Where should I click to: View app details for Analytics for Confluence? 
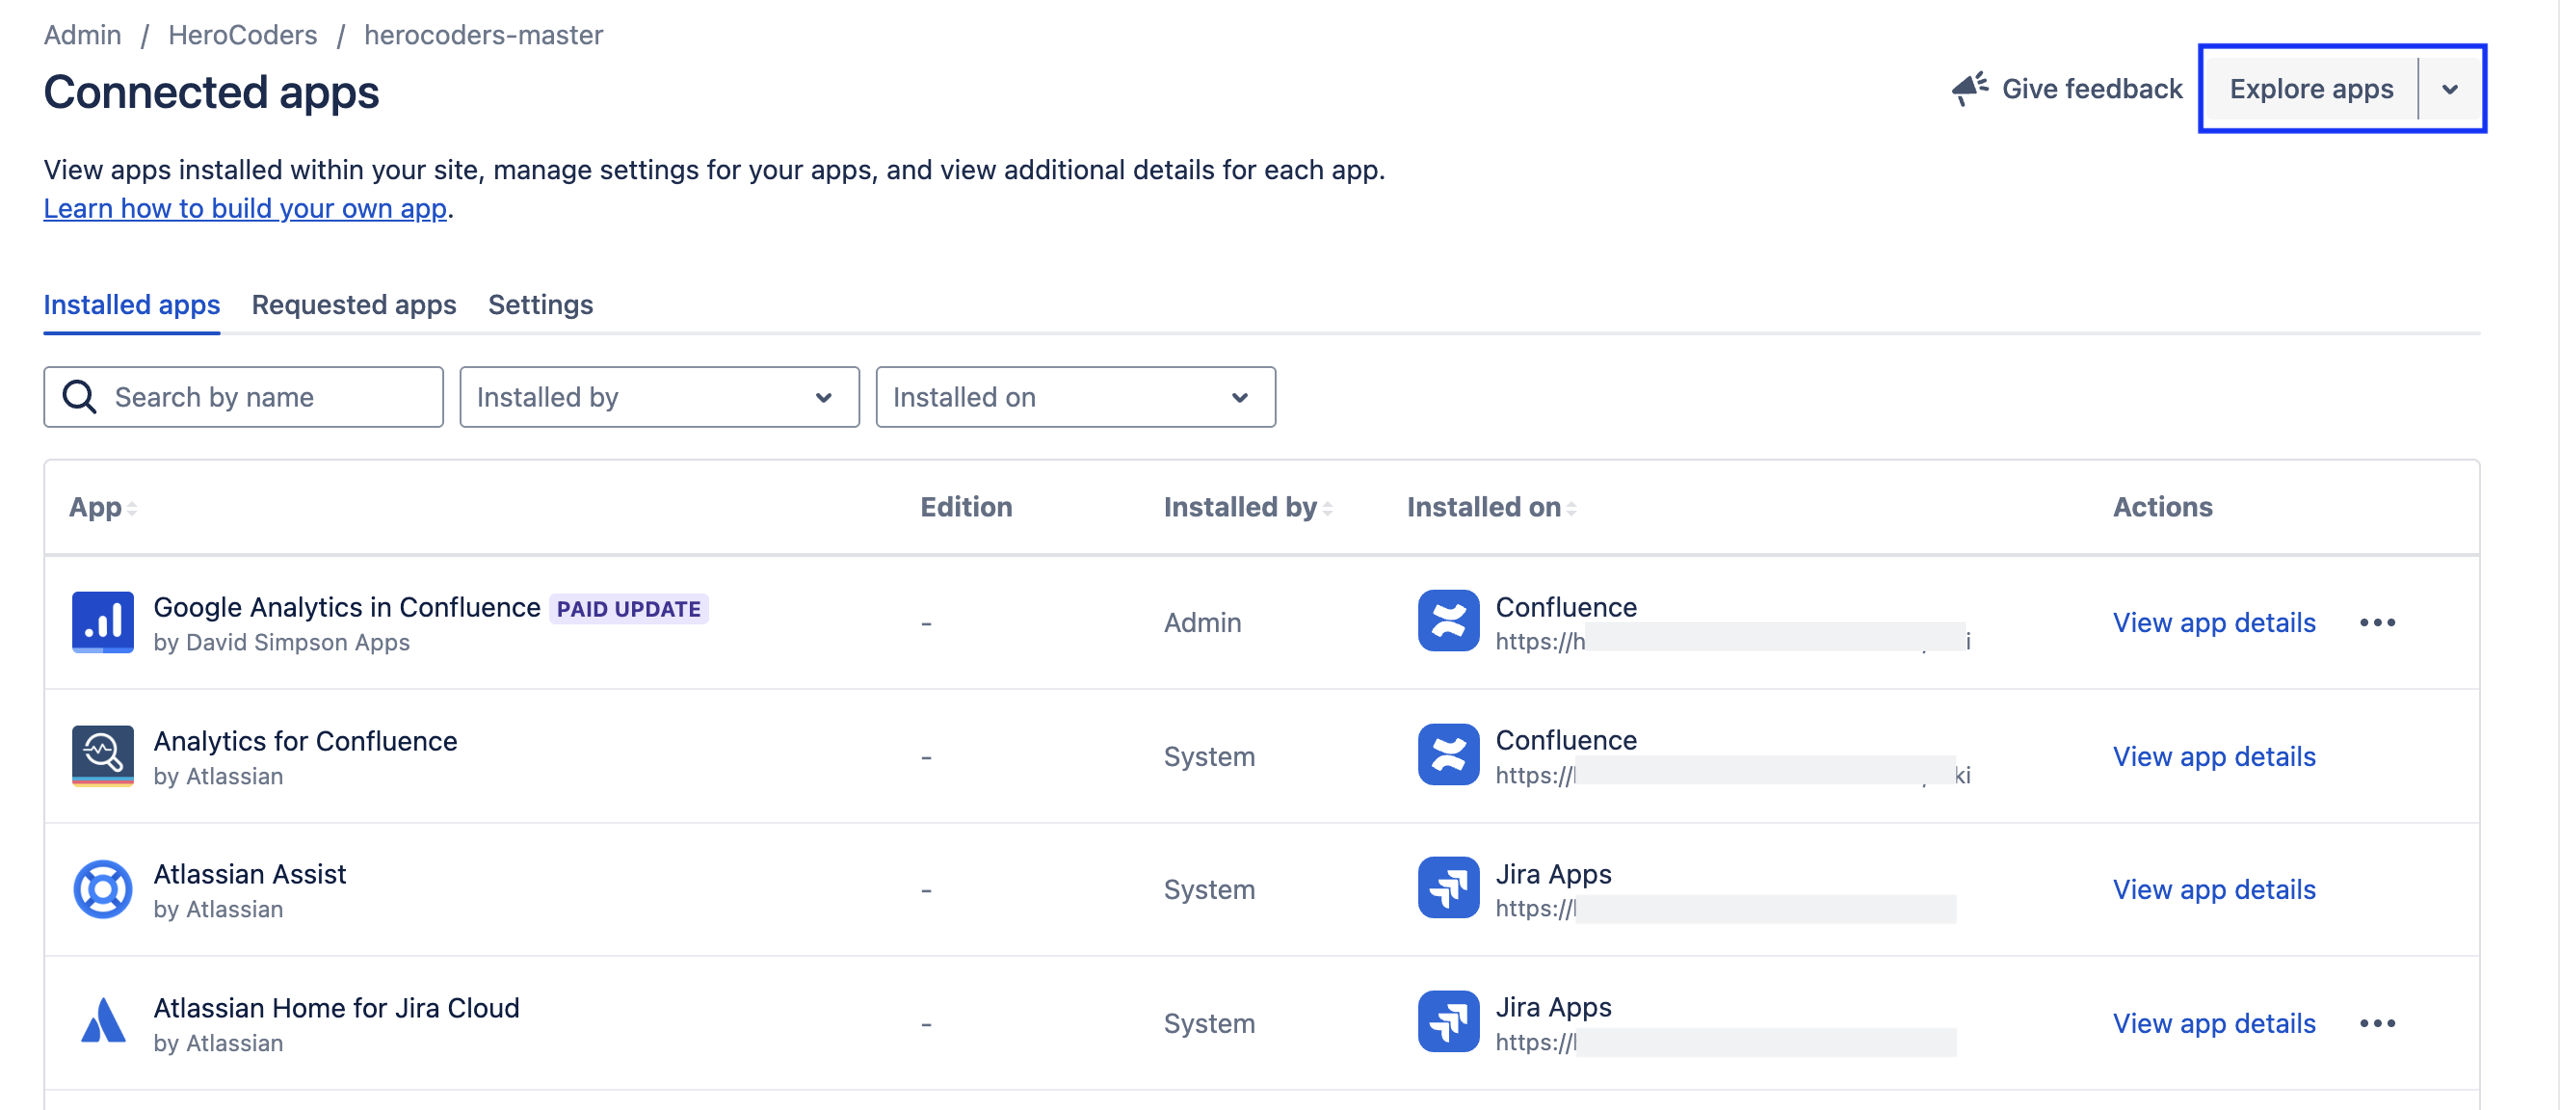[2213, 756]
